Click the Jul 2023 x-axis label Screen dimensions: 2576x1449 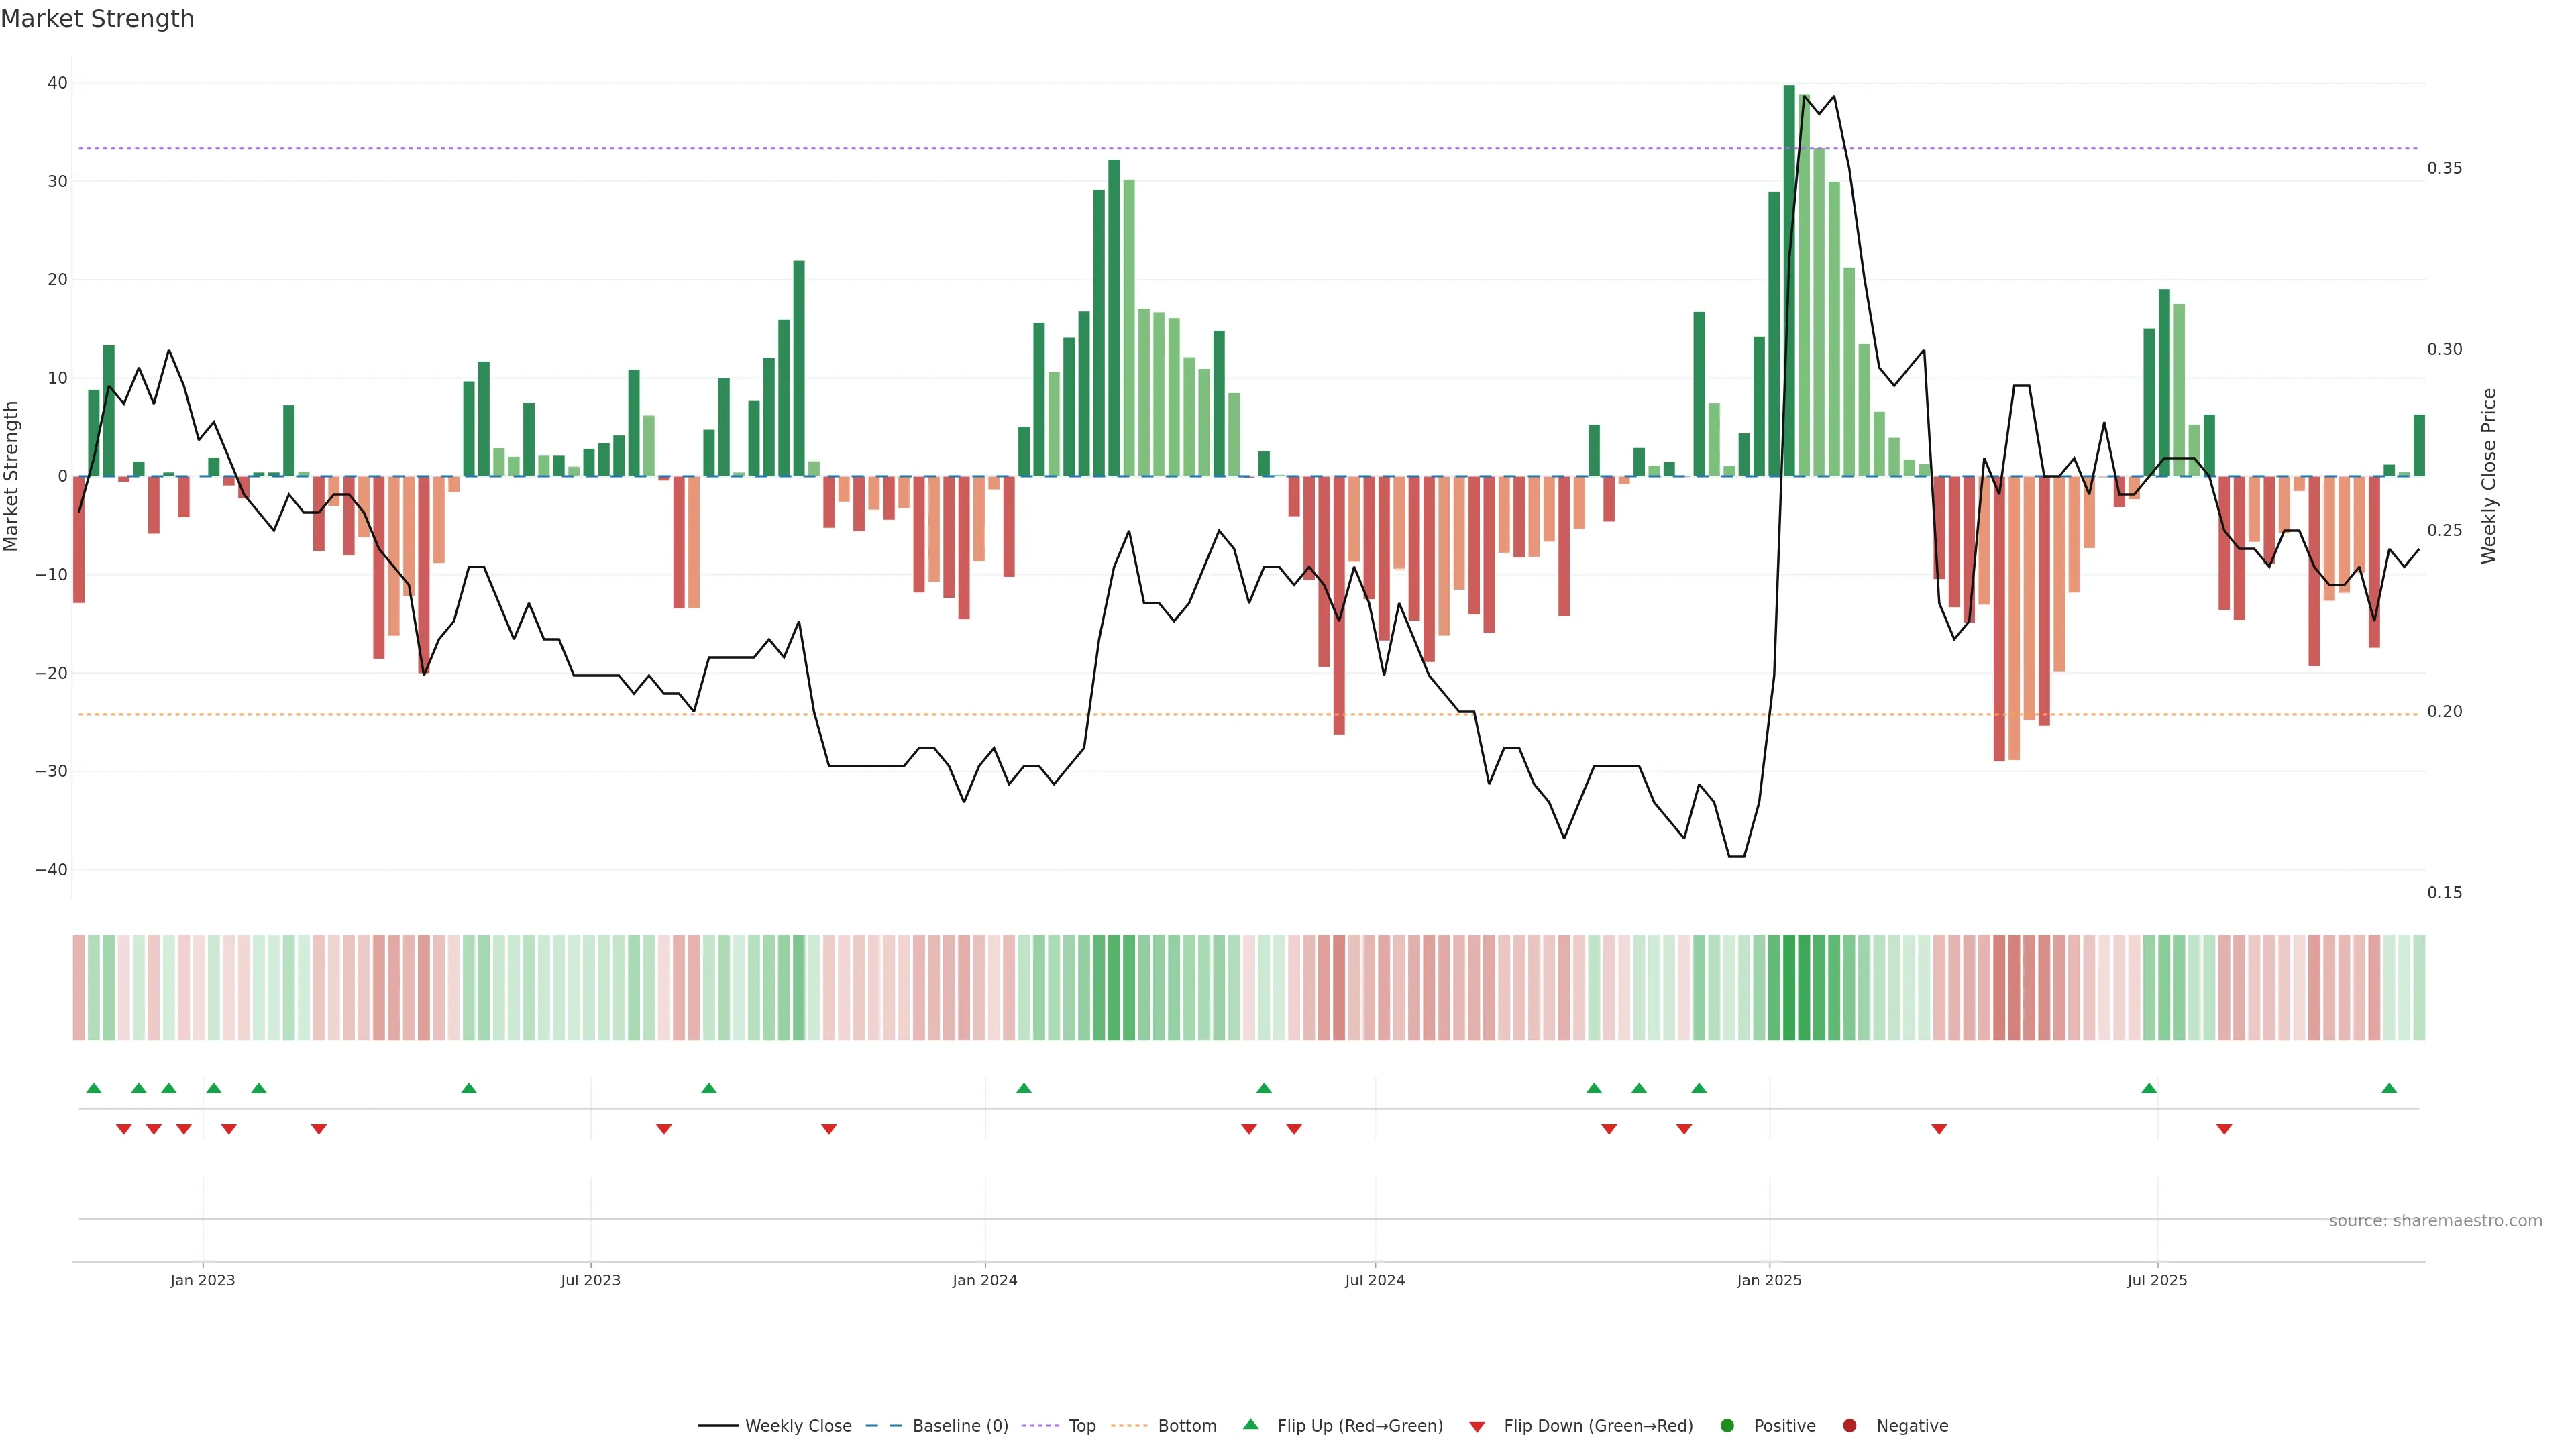point(590,1280)
